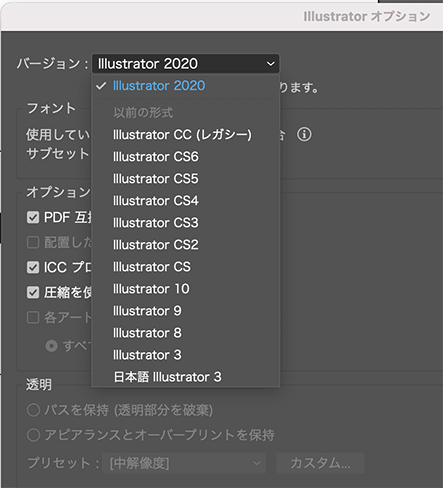Choose Illustrator 10 from version list

(186, 289)
